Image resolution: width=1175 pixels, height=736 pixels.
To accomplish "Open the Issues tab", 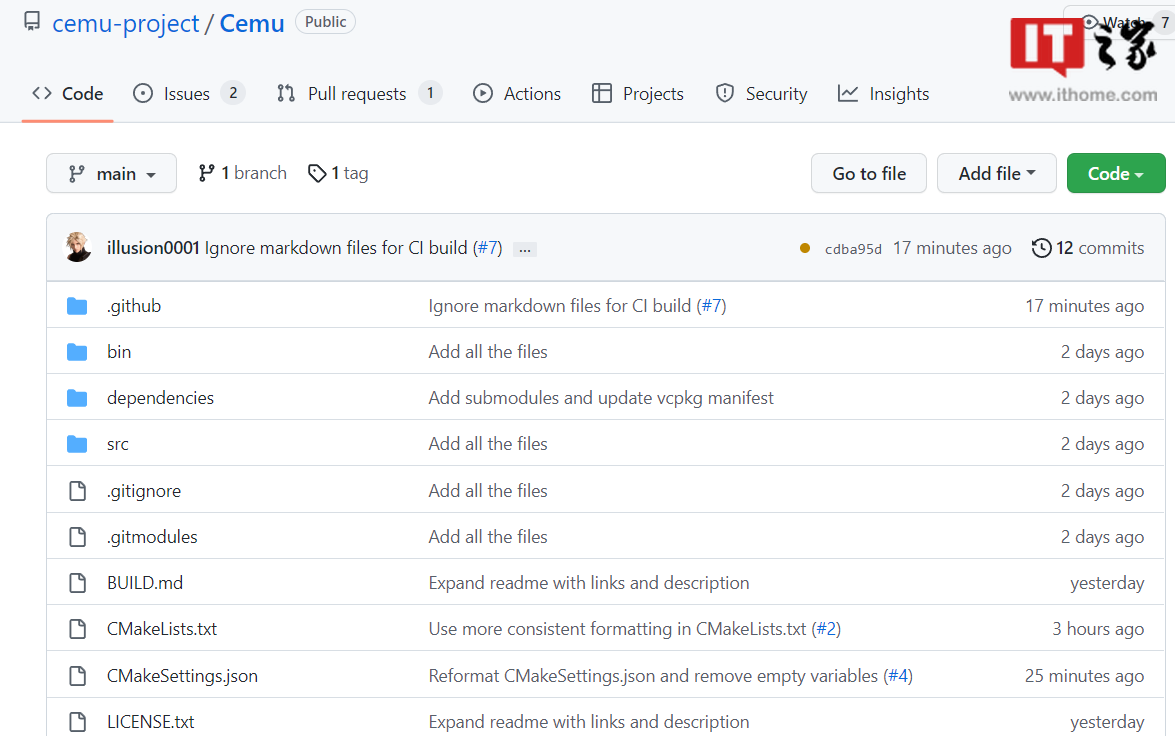I will pyautogui.click(x=188, y=94).
